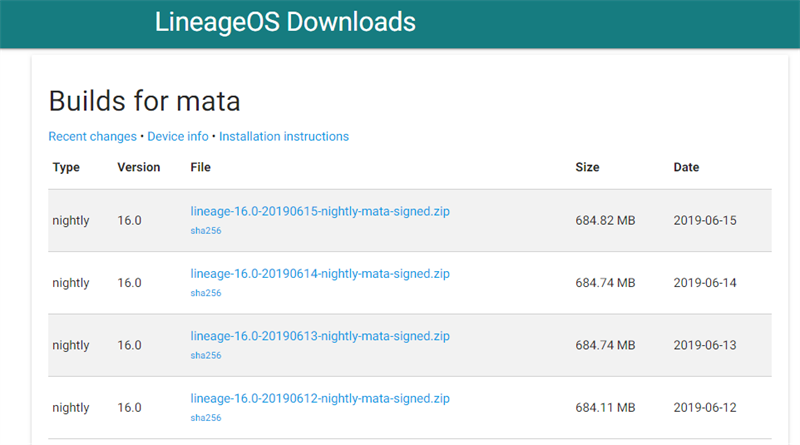Open sha256 link for the 20190613 build

(x=205, y=355)
